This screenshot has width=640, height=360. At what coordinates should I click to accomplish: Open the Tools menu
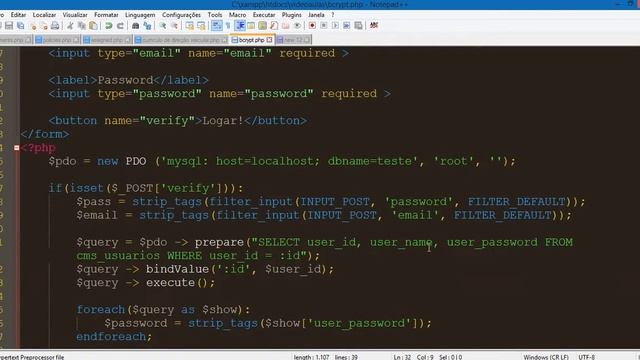pyautogui.click(x=215, y=15)
